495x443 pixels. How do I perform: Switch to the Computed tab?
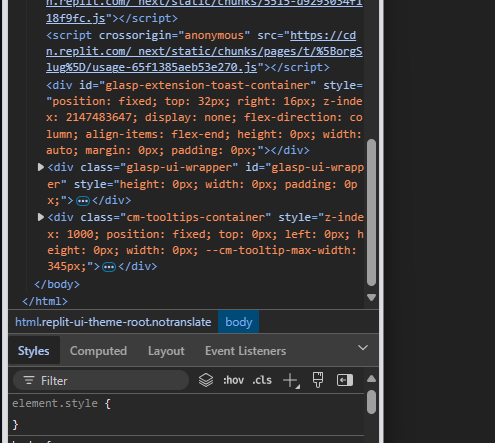(x=98, y=351)
